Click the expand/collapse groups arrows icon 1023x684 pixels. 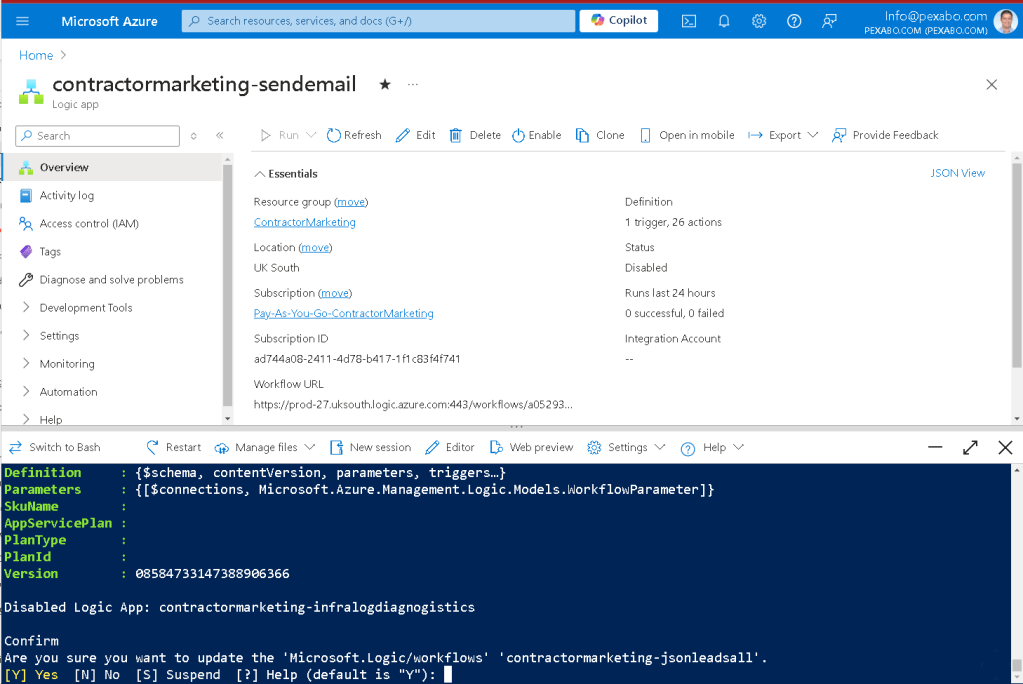194,136
